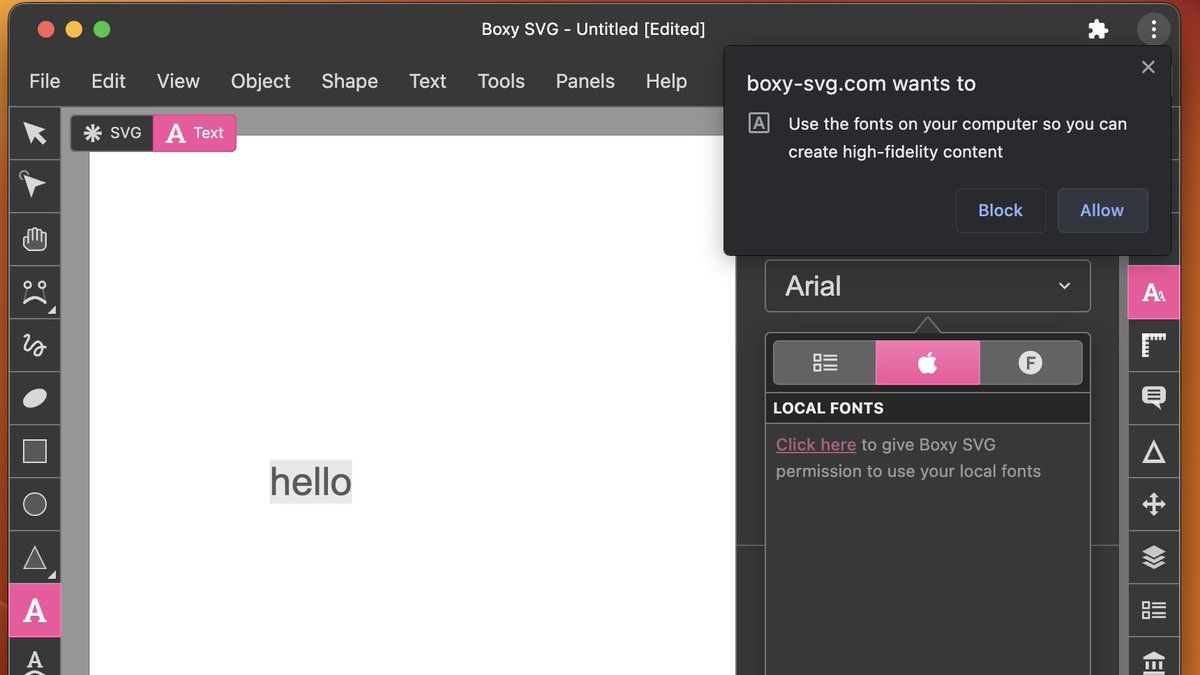
Task: Click the green fullscreen window button
Action: coord(102,29)
